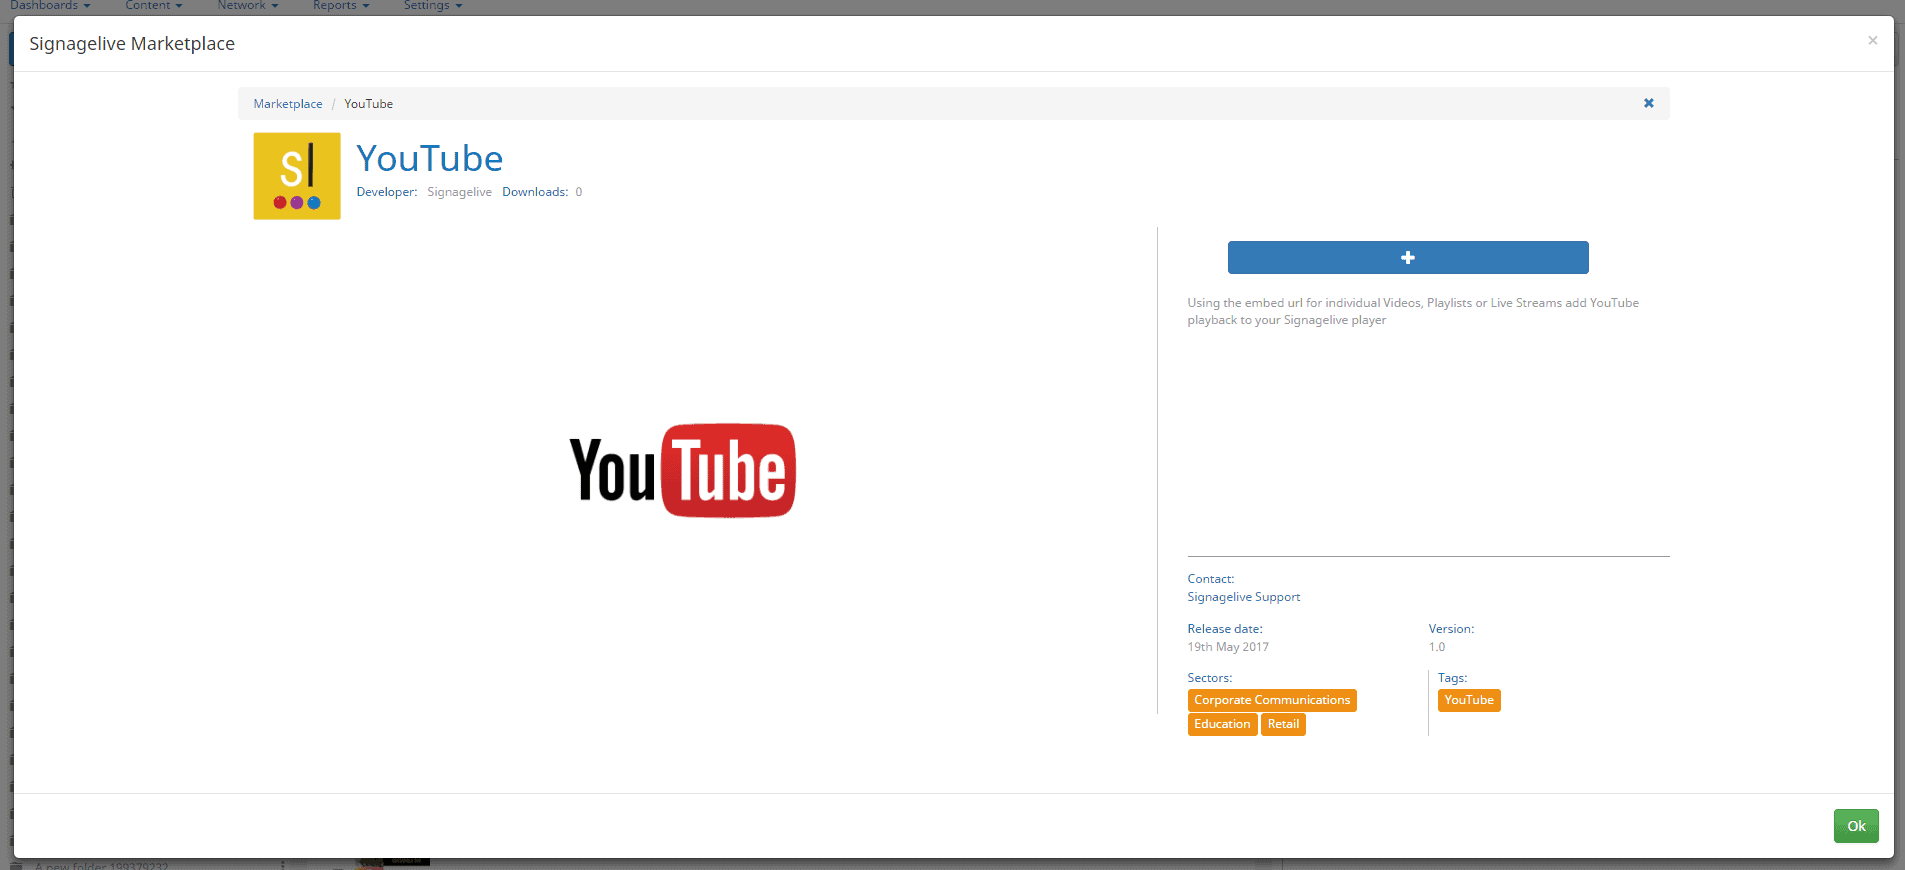The image size is (1905, 870).
Task: Open the Dashboards menu
Action: pos(50,6)
